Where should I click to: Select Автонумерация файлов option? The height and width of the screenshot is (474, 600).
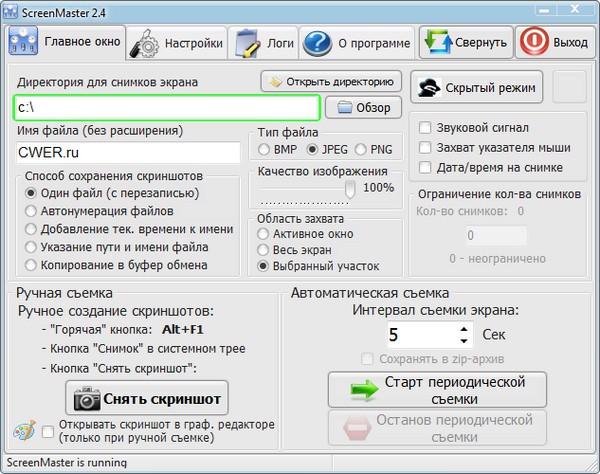31,211
